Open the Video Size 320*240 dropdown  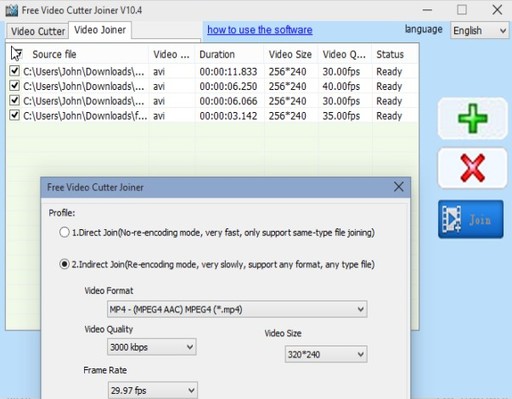[326, 354]
